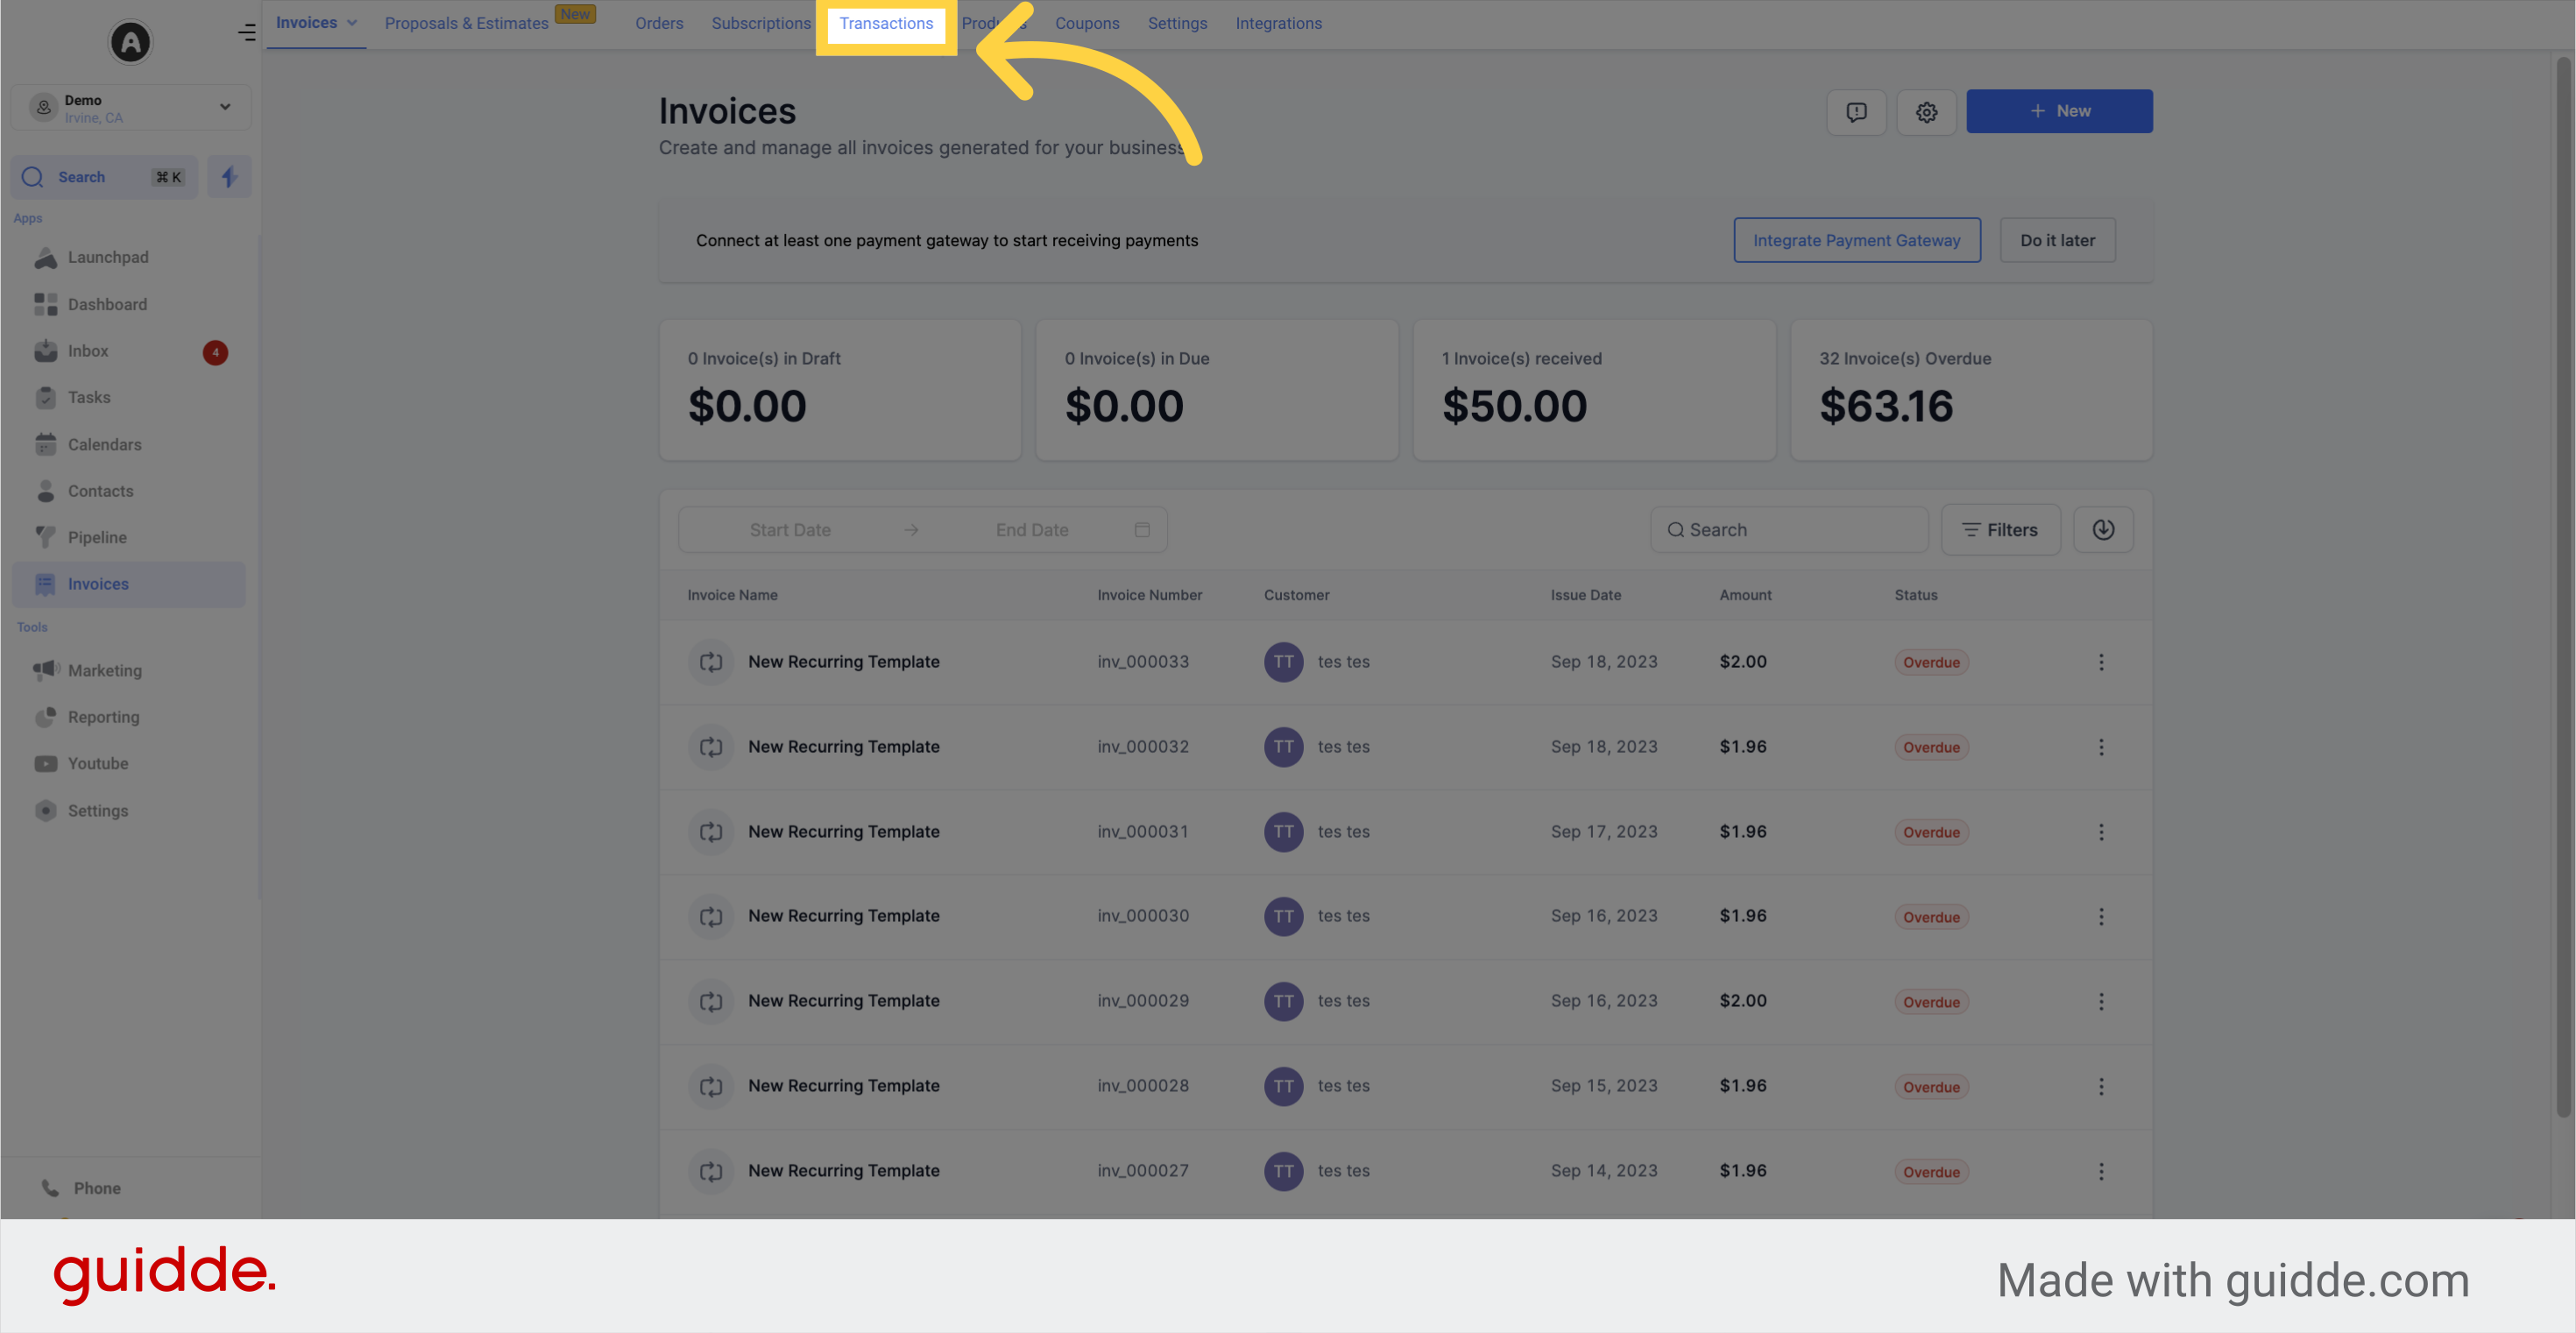The image size is (2576, 1333).
Task: Open actions menu for inv_000032
Action: tap(2101, 747)
